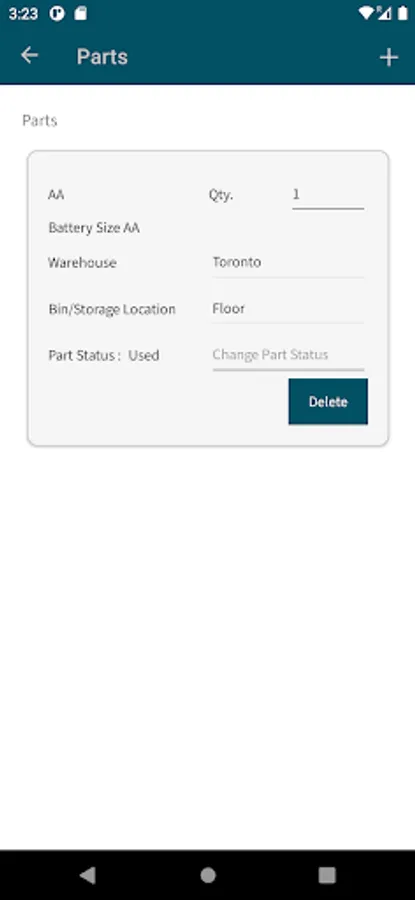Viewport: 415px width, 900px height.
Task: Tap the Part Status: Used label
Action: tap(104, 355)
